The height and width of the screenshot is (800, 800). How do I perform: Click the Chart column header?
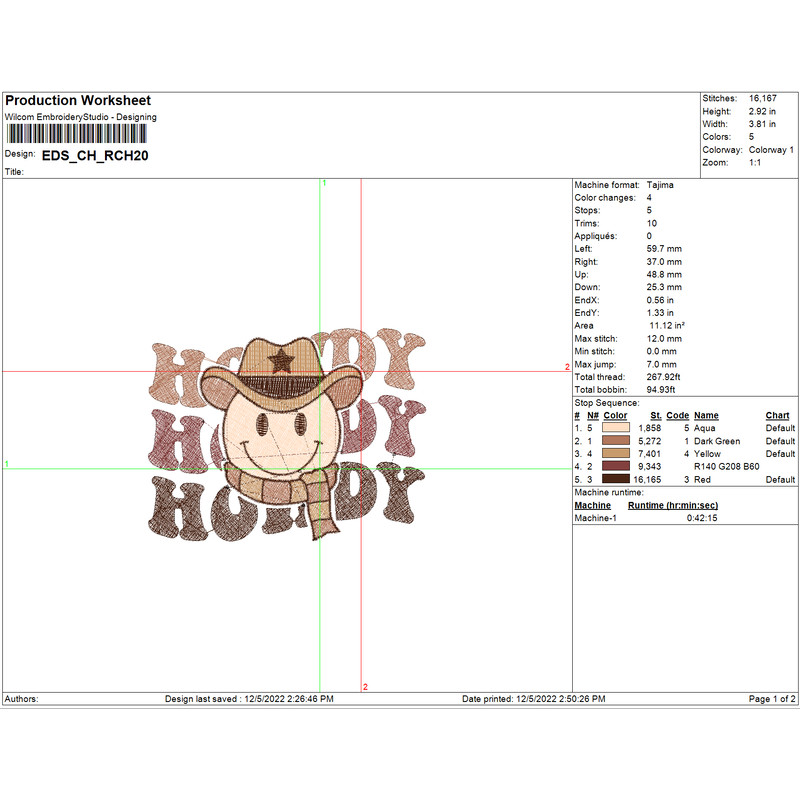(777, 415)
